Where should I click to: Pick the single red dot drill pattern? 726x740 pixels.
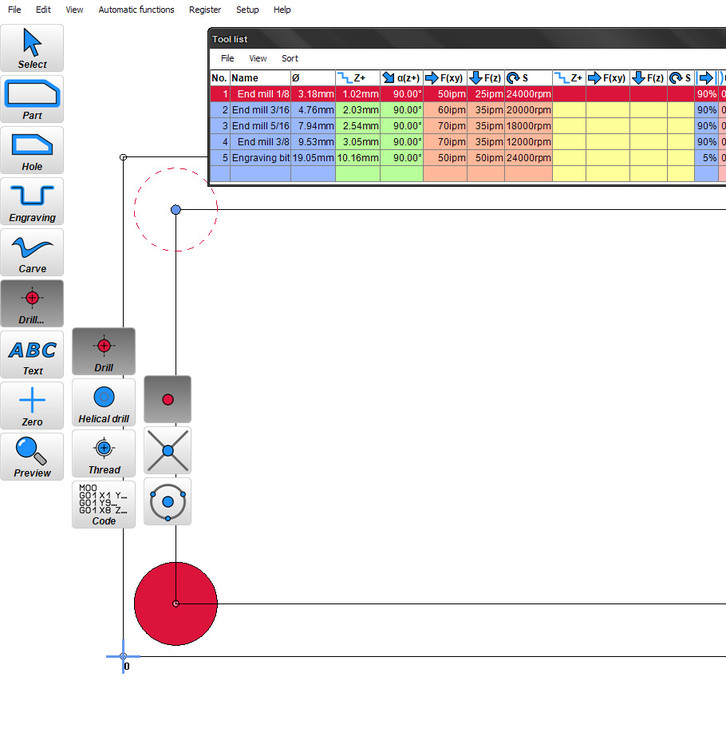pyautogui.click(x=168, y=399)
